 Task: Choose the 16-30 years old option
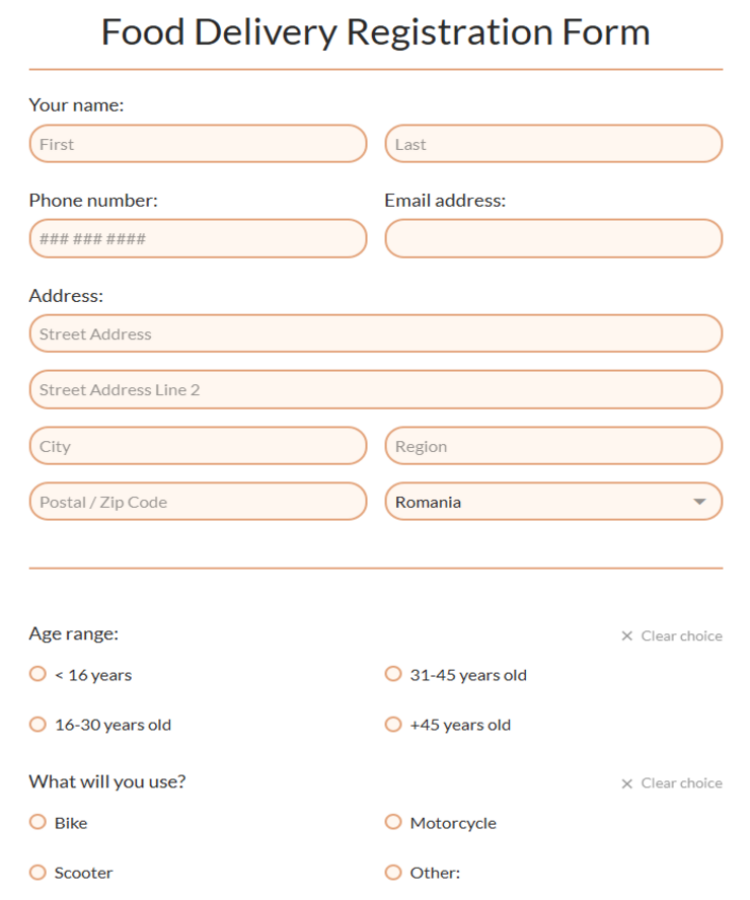(38, 724)
